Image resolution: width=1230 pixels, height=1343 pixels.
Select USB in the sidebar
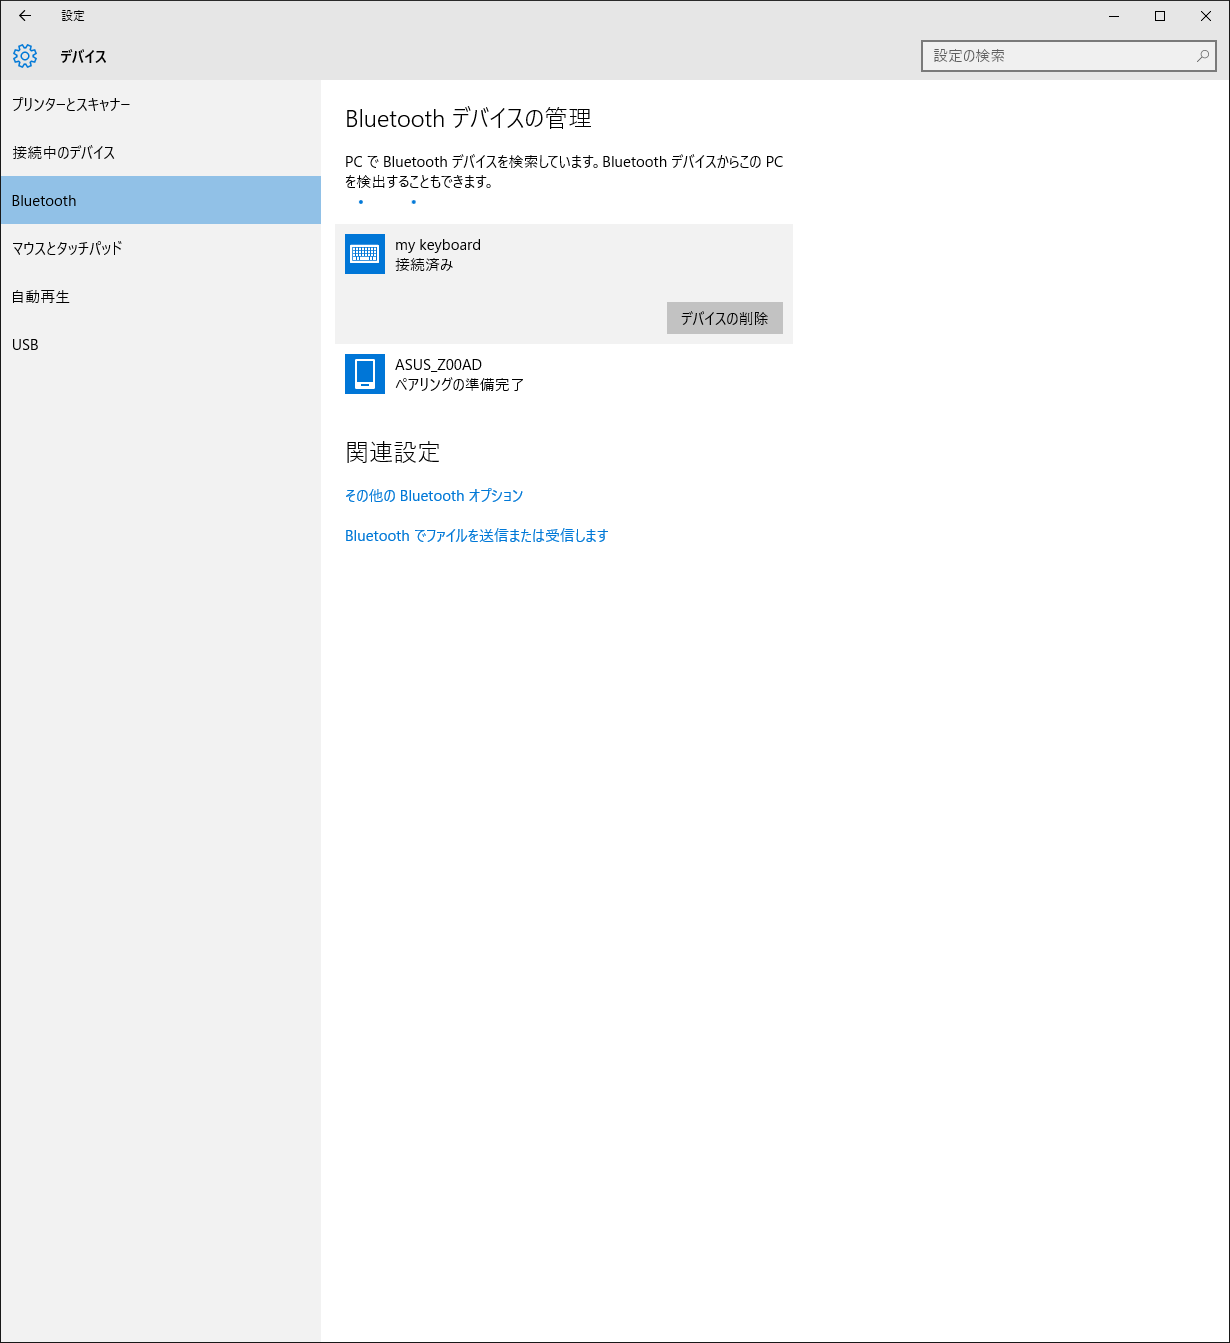pos(25,344)
